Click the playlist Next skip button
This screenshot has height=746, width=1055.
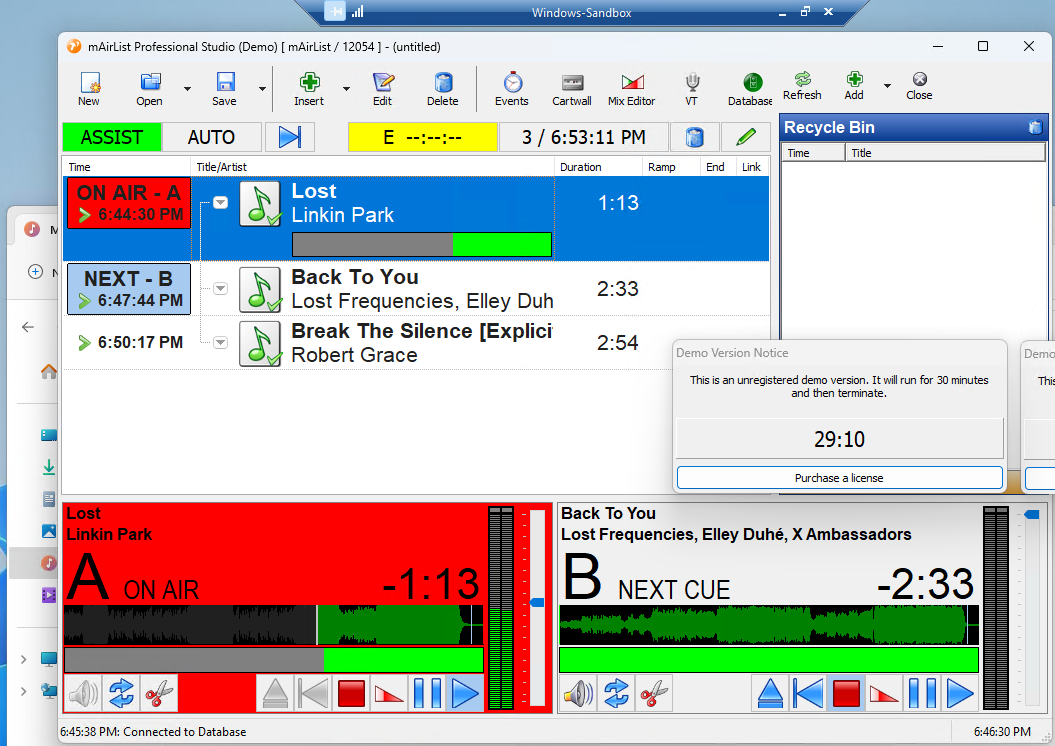click(x=290, y=137)
